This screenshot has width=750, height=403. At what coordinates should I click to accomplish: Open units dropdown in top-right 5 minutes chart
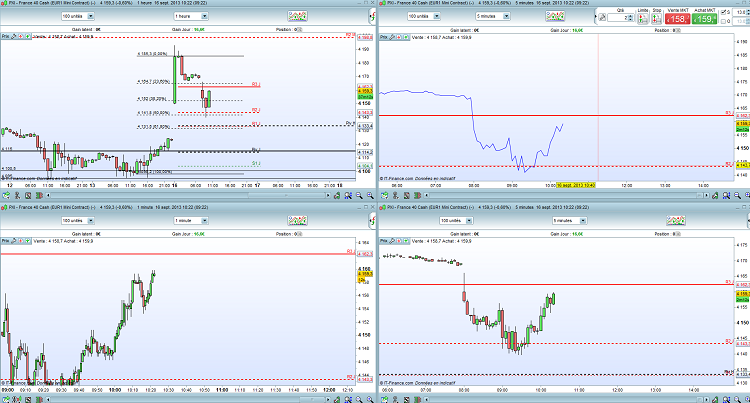coord(424,16)
